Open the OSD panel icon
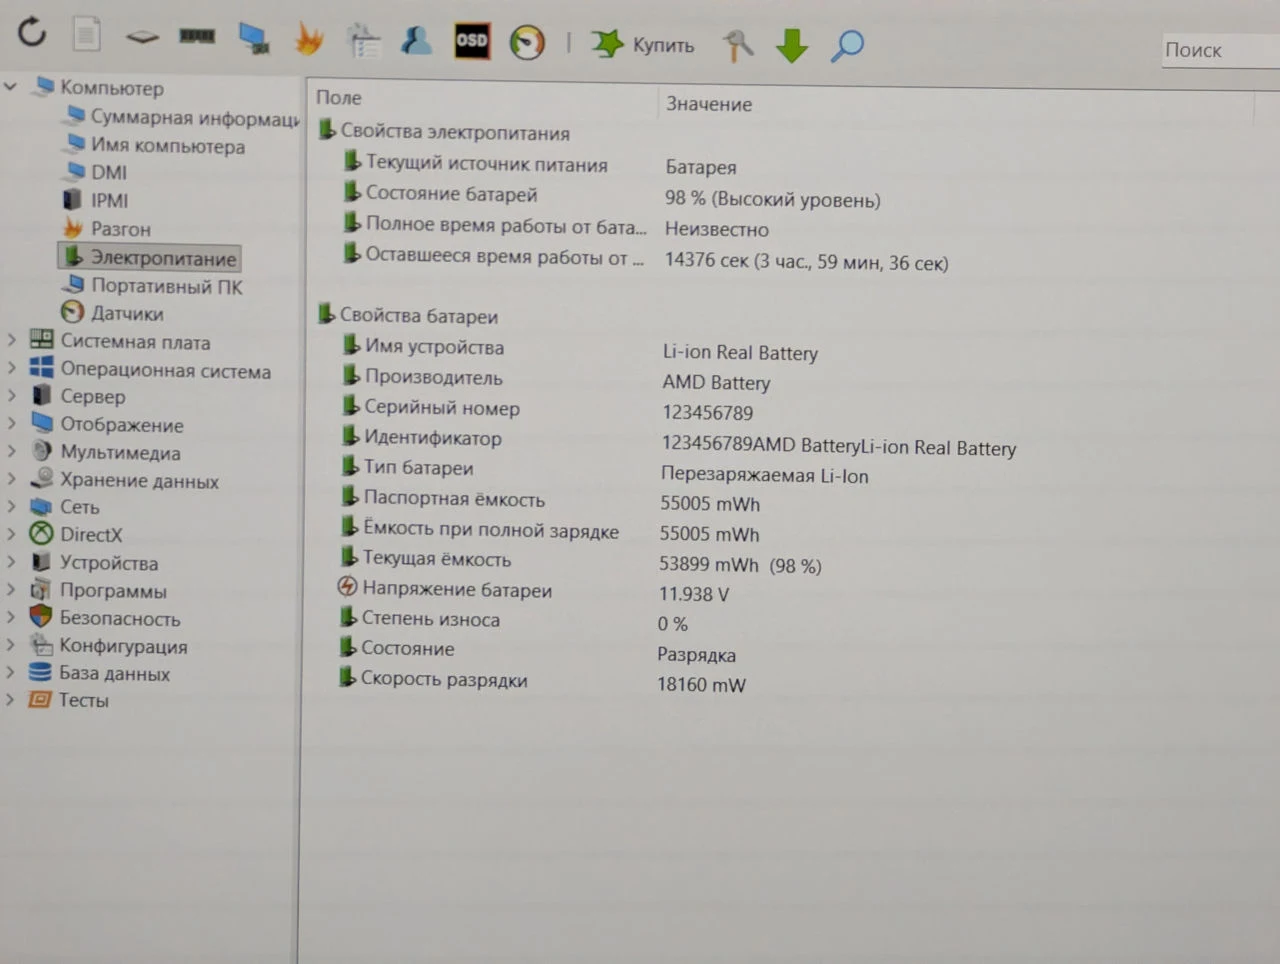This screenshot has width=1280, height=964. click(x=471, y=41)
